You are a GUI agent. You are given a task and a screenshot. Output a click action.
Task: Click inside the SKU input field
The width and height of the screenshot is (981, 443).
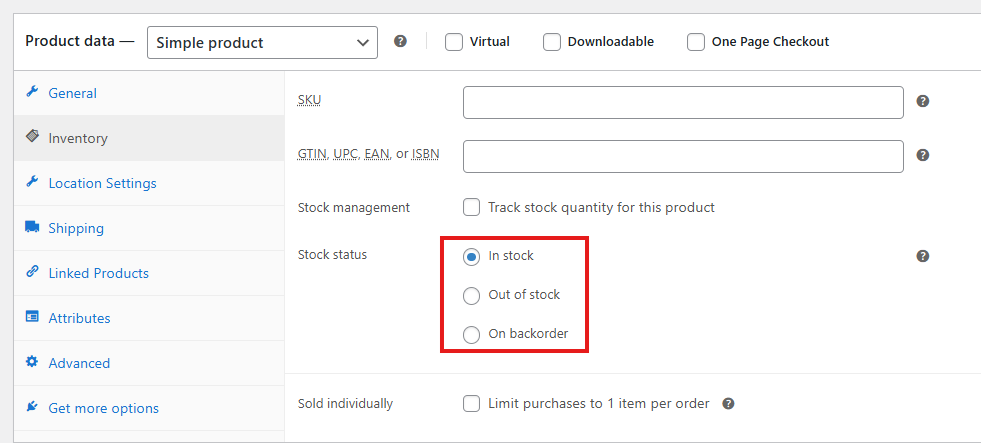(x=683, y=103)
